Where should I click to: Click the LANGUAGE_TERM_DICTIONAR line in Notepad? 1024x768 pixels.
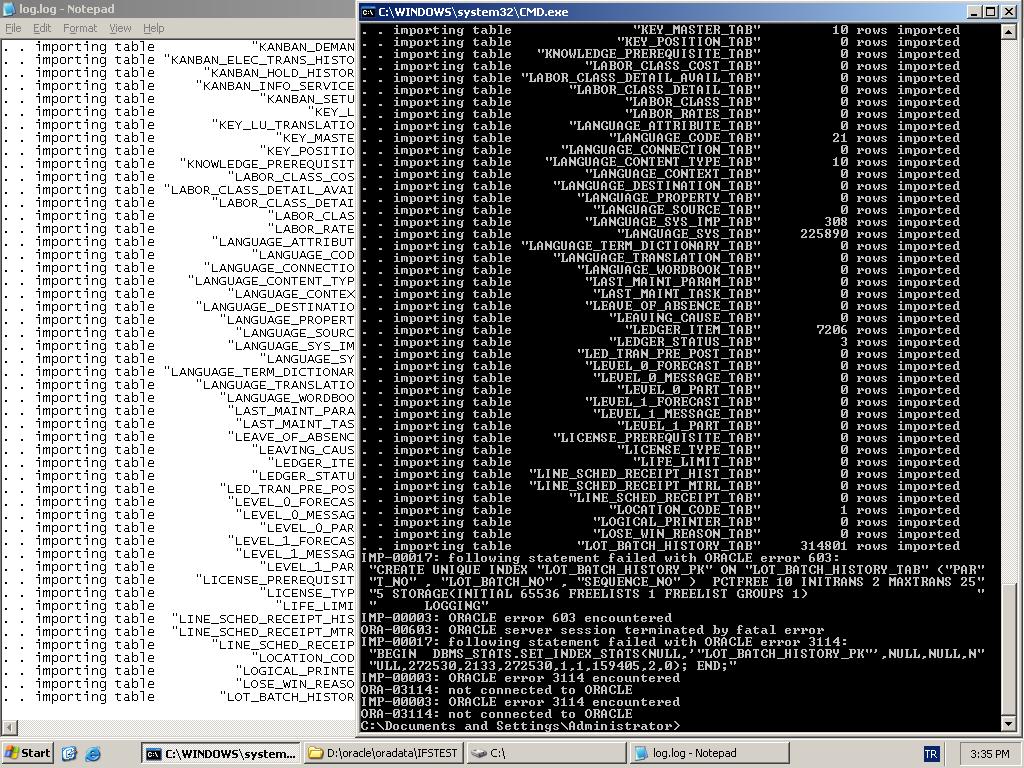pos(178,372)
